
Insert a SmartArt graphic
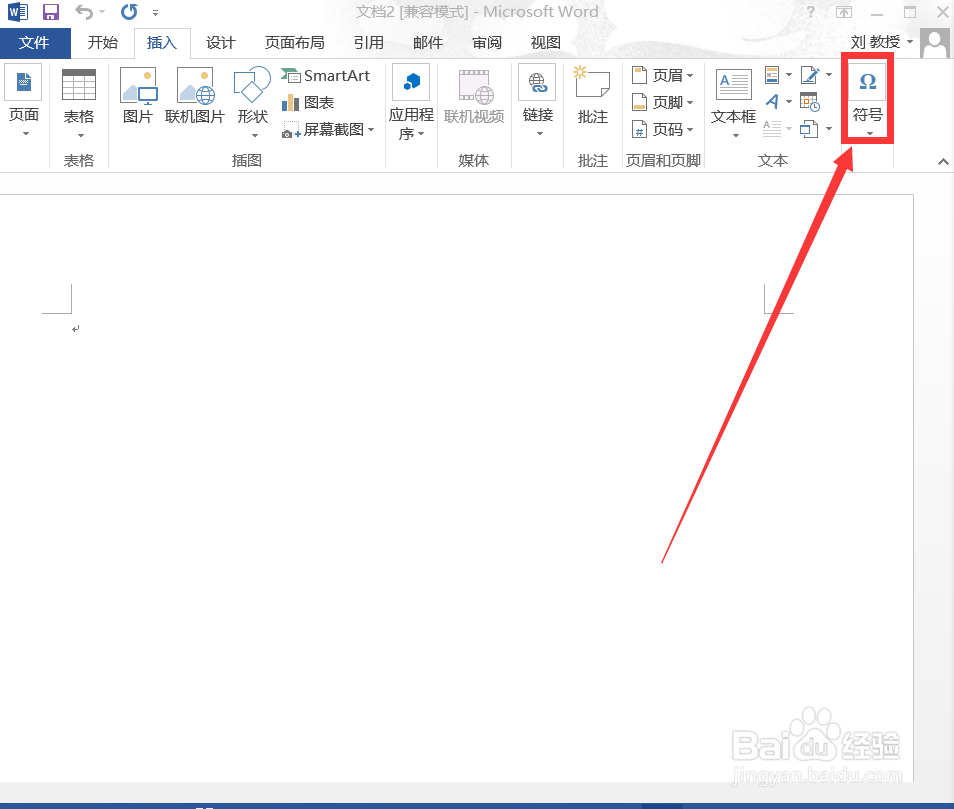pyautogui.click(x=327, y=75)
